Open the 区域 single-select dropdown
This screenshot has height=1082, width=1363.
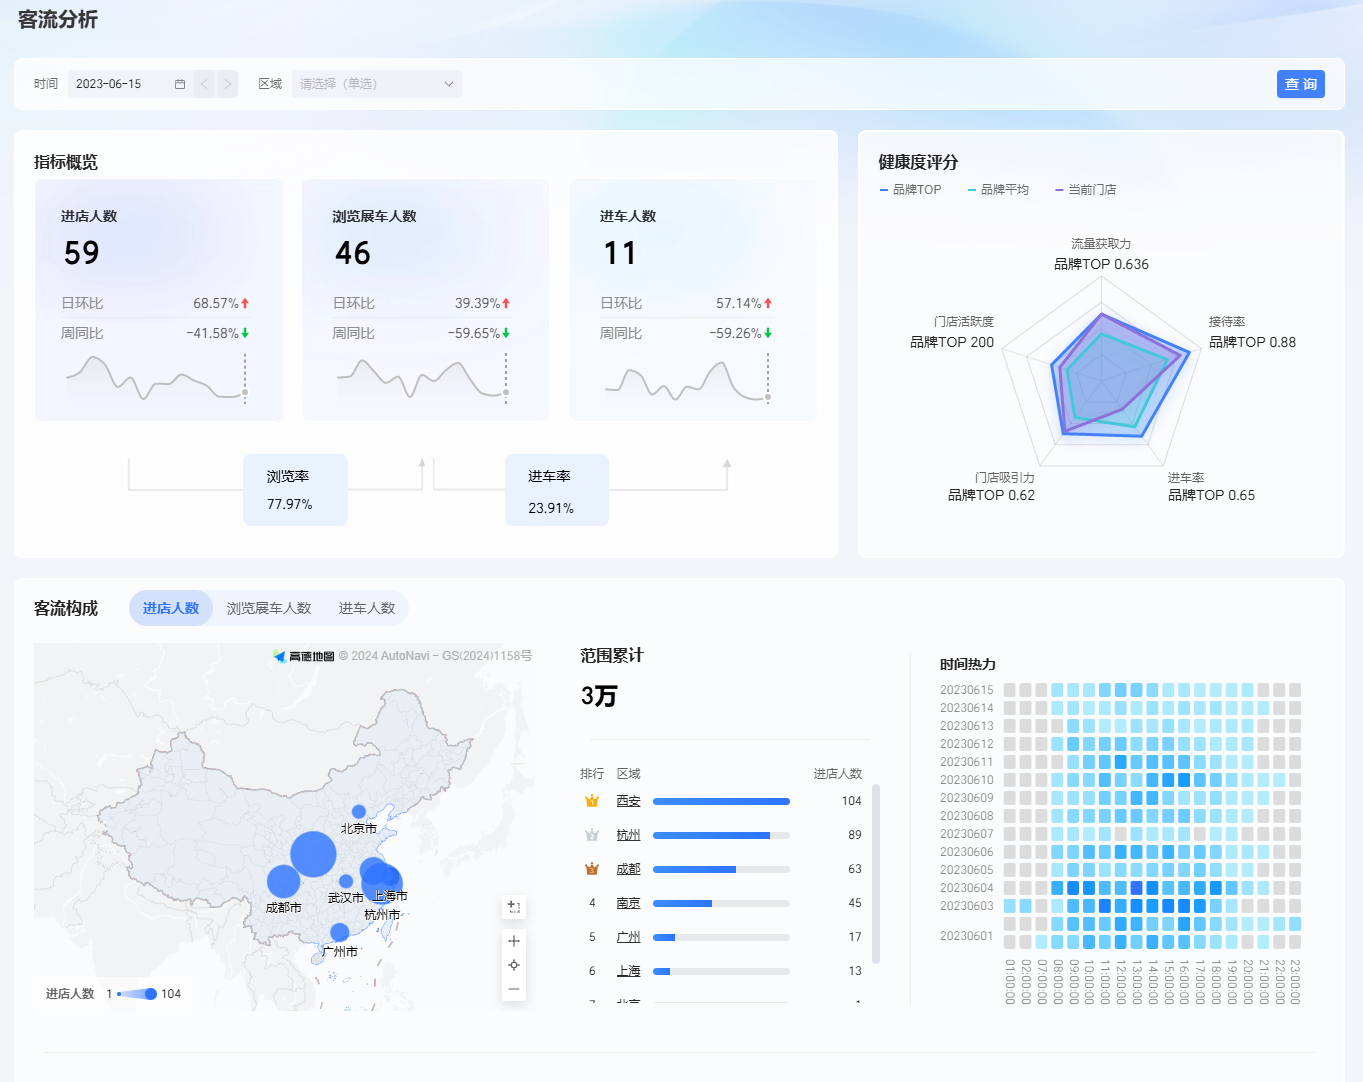[377, 84]
